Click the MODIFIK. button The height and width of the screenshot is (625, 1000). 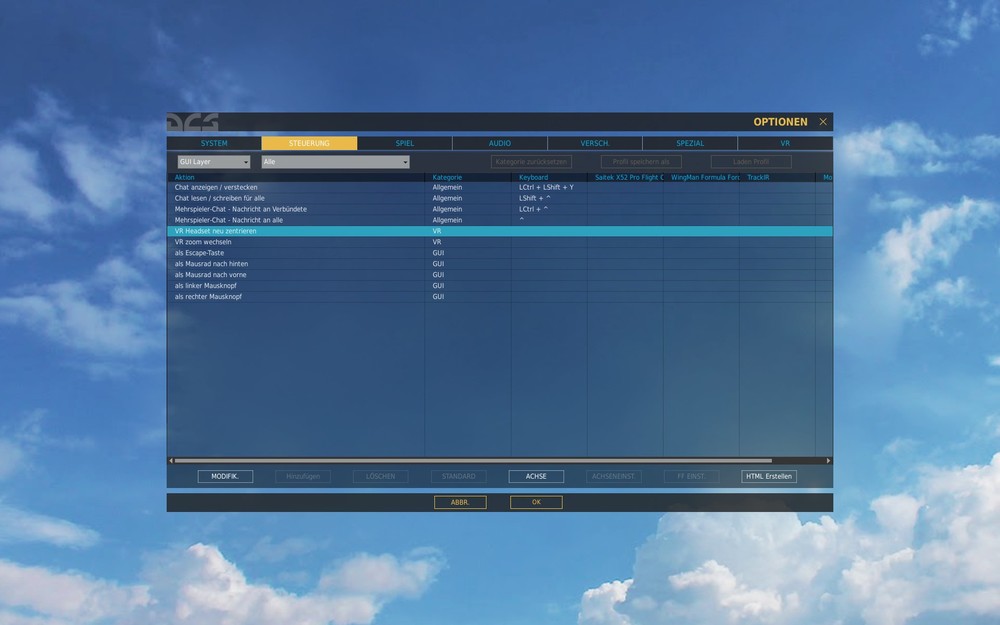pos(225,476)
